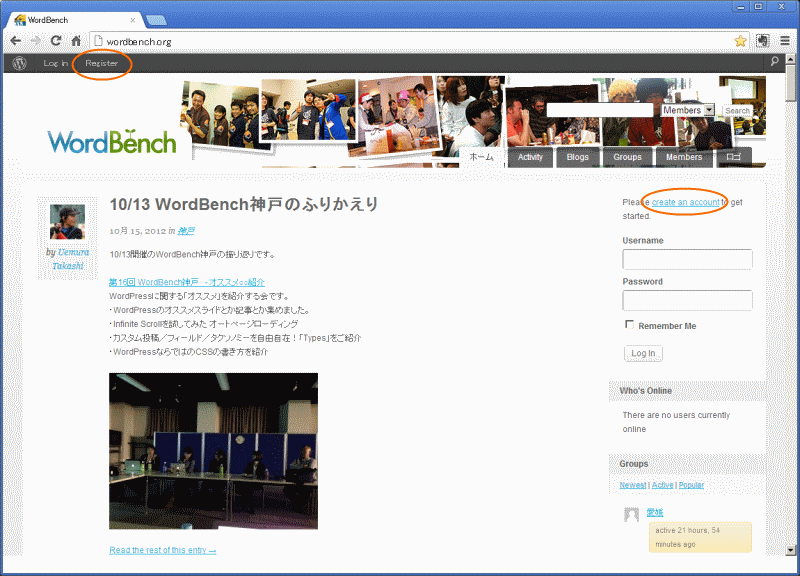The width and height of the screenshot is (800, 576).
Task: Select Popular groups filter
Action: [691, 485]
